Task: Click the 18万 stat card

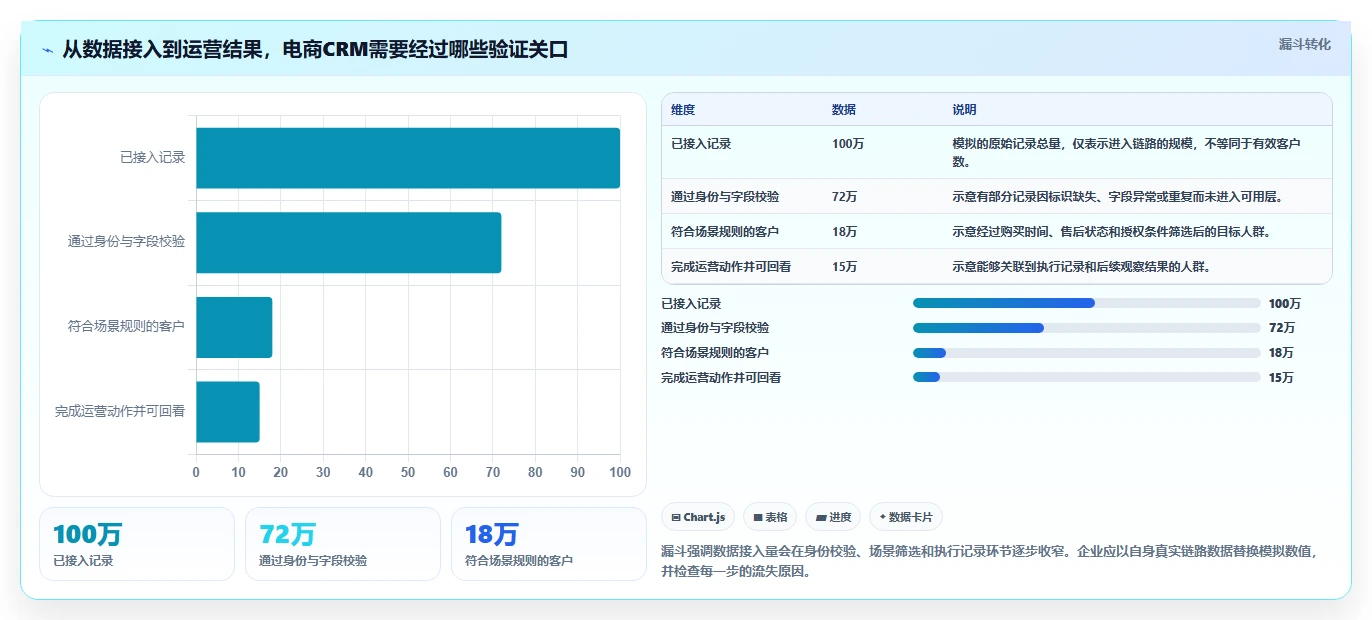Action: coord(549,544)
